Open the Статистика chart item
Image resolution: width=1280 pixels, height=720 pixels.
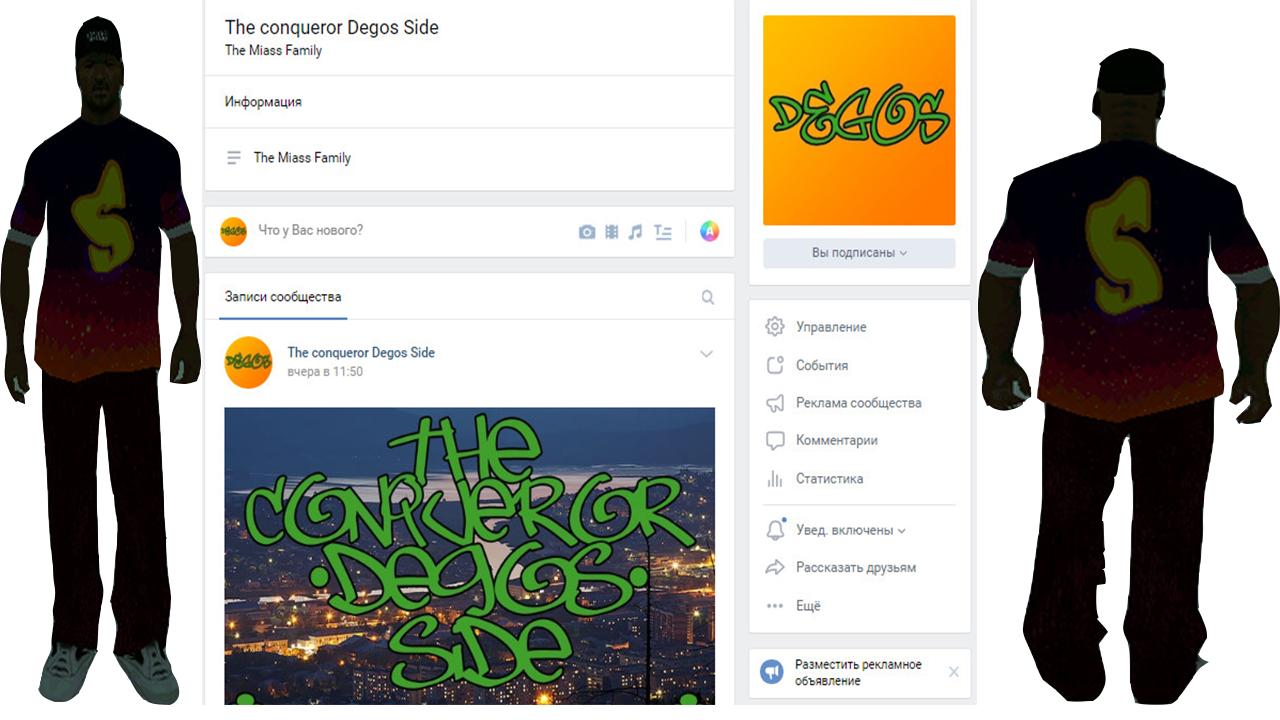pos(814,479)
